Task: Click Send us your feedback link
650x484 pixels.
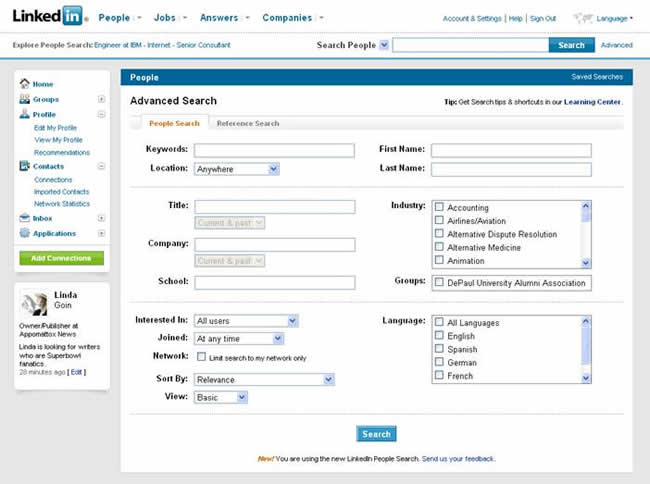Action: coord(458,459)
